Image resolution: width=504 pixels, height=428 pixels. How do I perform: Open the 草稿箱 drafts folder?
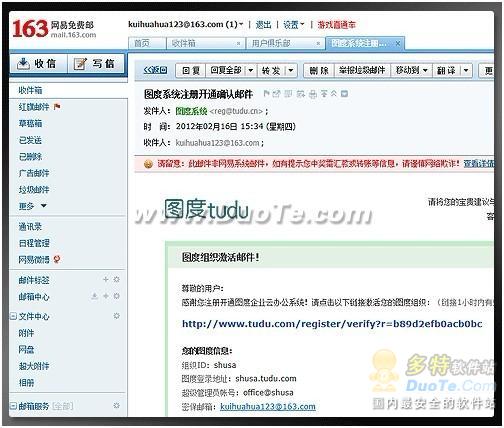[30, 124]
